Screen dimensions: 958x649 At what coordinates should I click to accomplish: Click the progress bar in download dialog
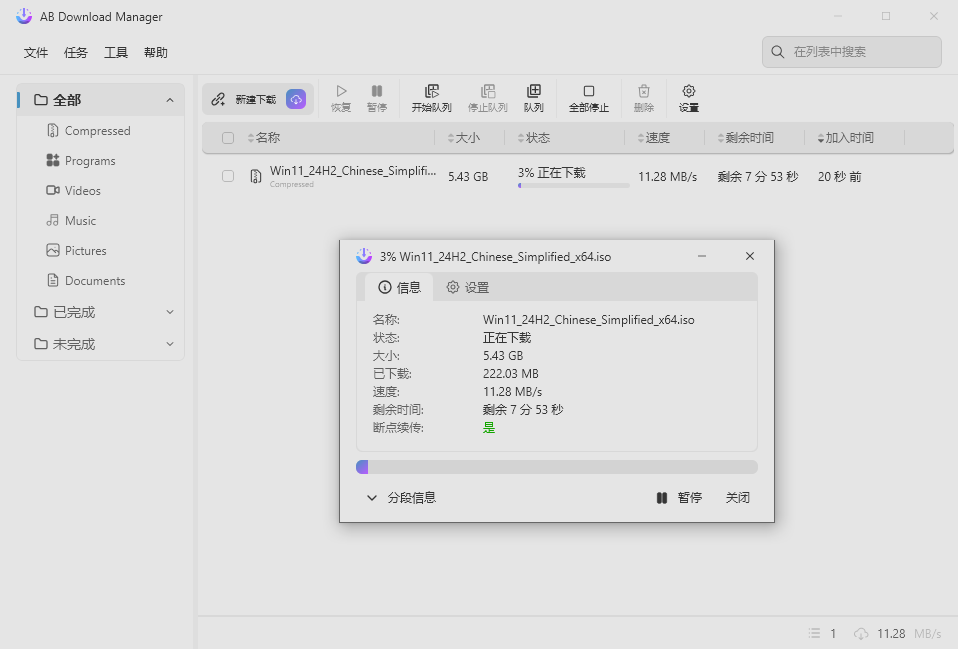pyautogui.click(x=557, y=468)
